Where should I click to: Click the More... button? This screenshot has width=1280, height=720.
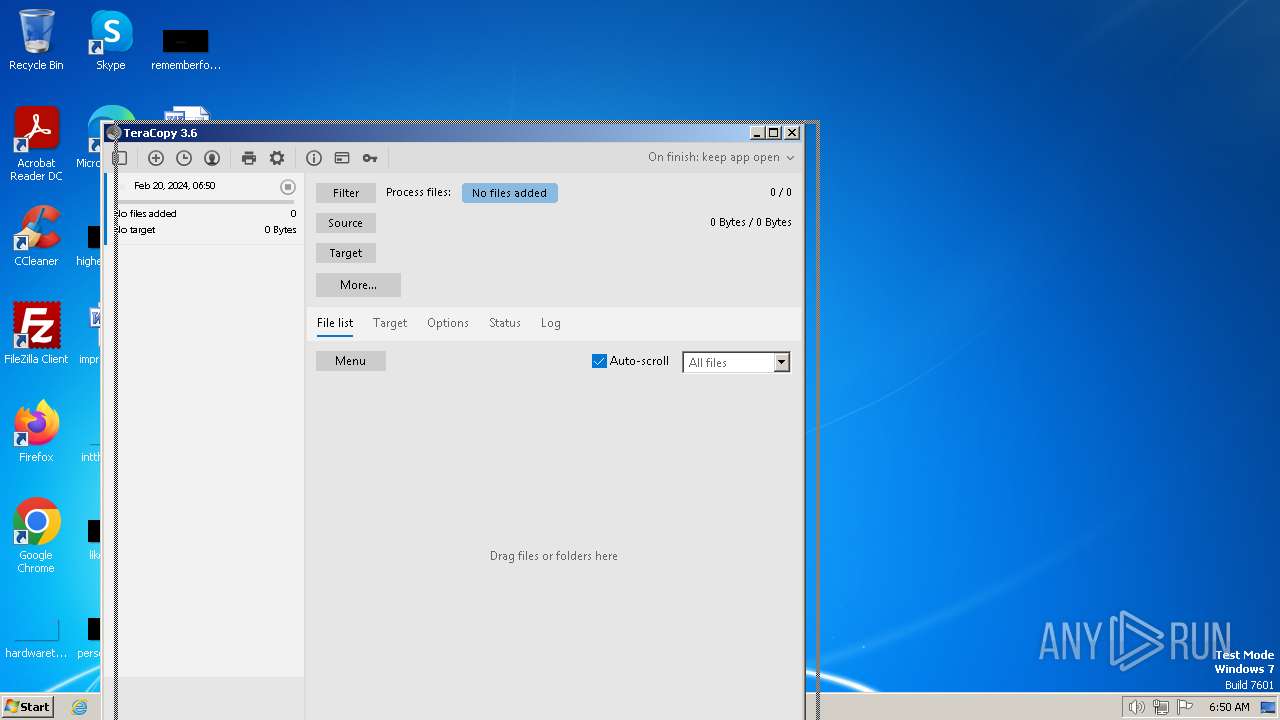[x=358, y=285]
